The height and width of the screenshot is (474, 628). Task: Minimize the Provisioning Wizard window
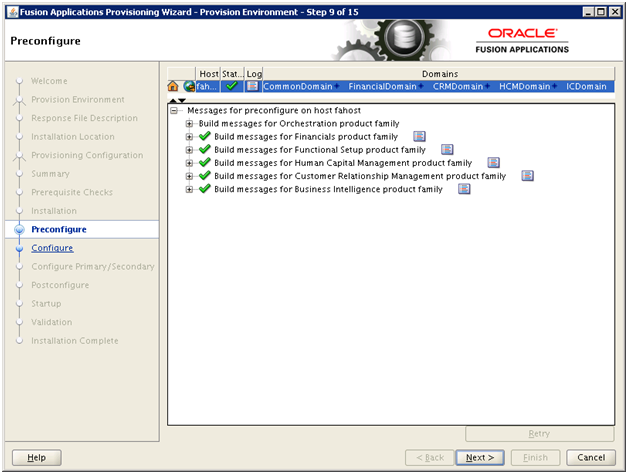click(588, 12)
